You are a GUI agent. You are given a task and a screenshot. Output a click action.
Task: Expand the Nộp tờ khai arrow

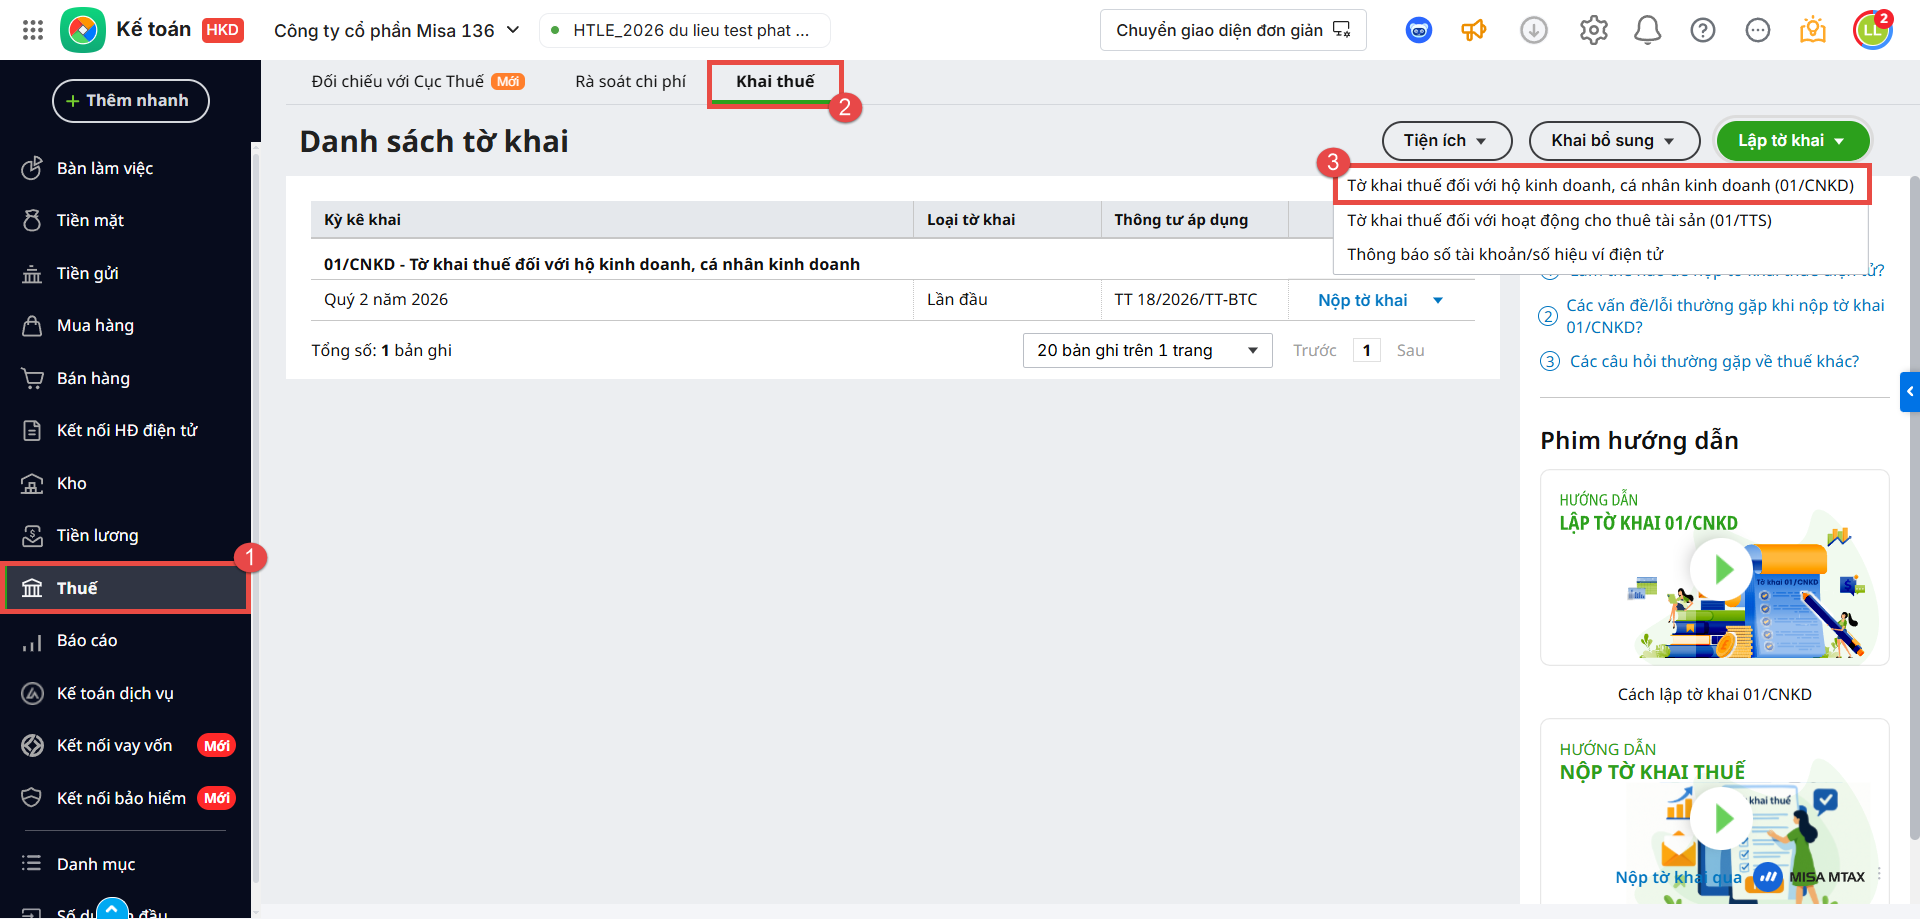[1438, 300]
